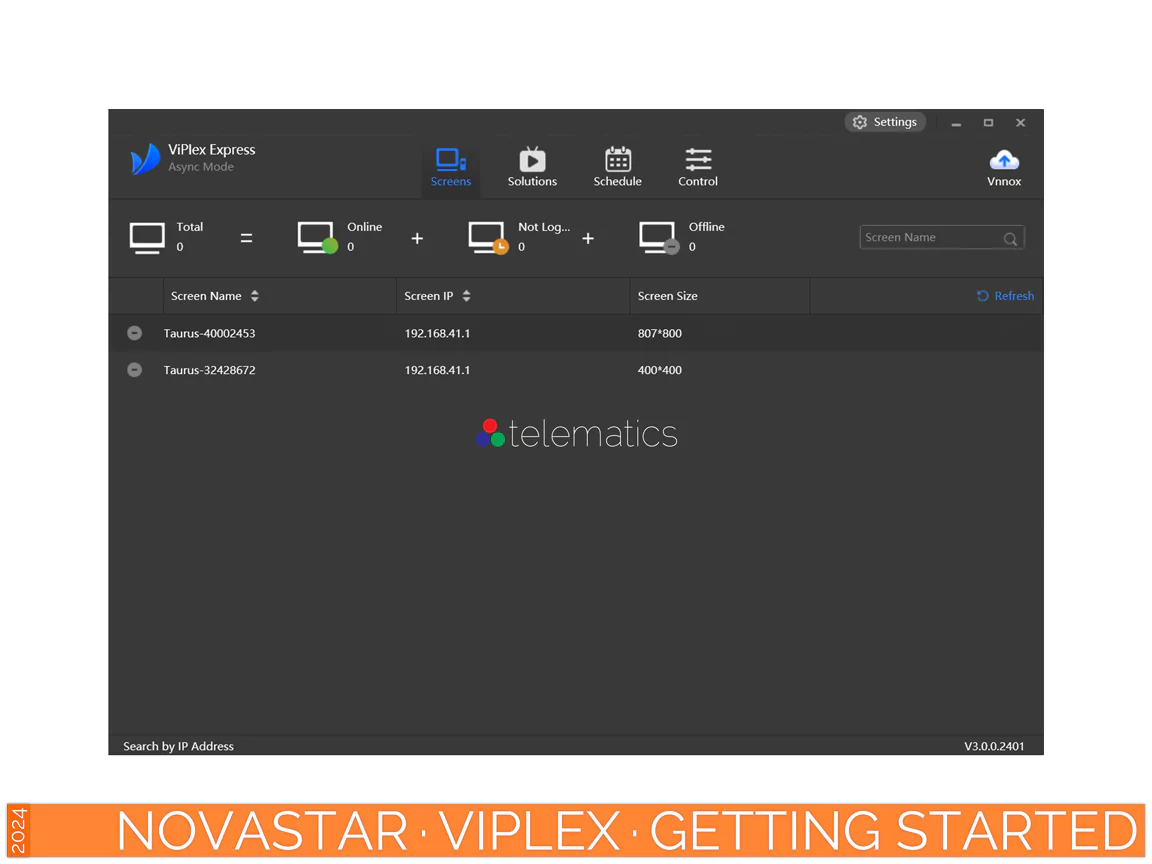Click the Screen Name search field
This screenshot has width=1152, height=864.
(x=930, y=238)
